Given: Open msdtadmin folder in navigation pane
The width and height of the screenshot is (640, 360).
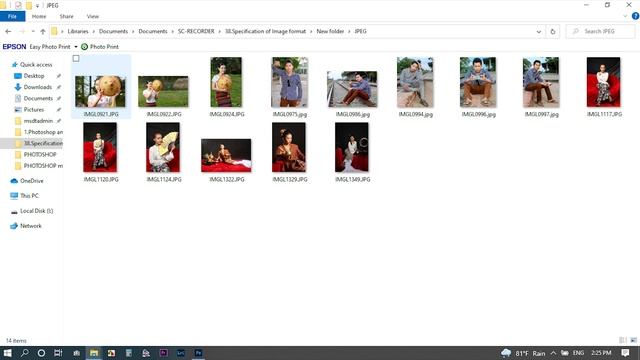Looking at the screenshot, I should tap(38, 121).
